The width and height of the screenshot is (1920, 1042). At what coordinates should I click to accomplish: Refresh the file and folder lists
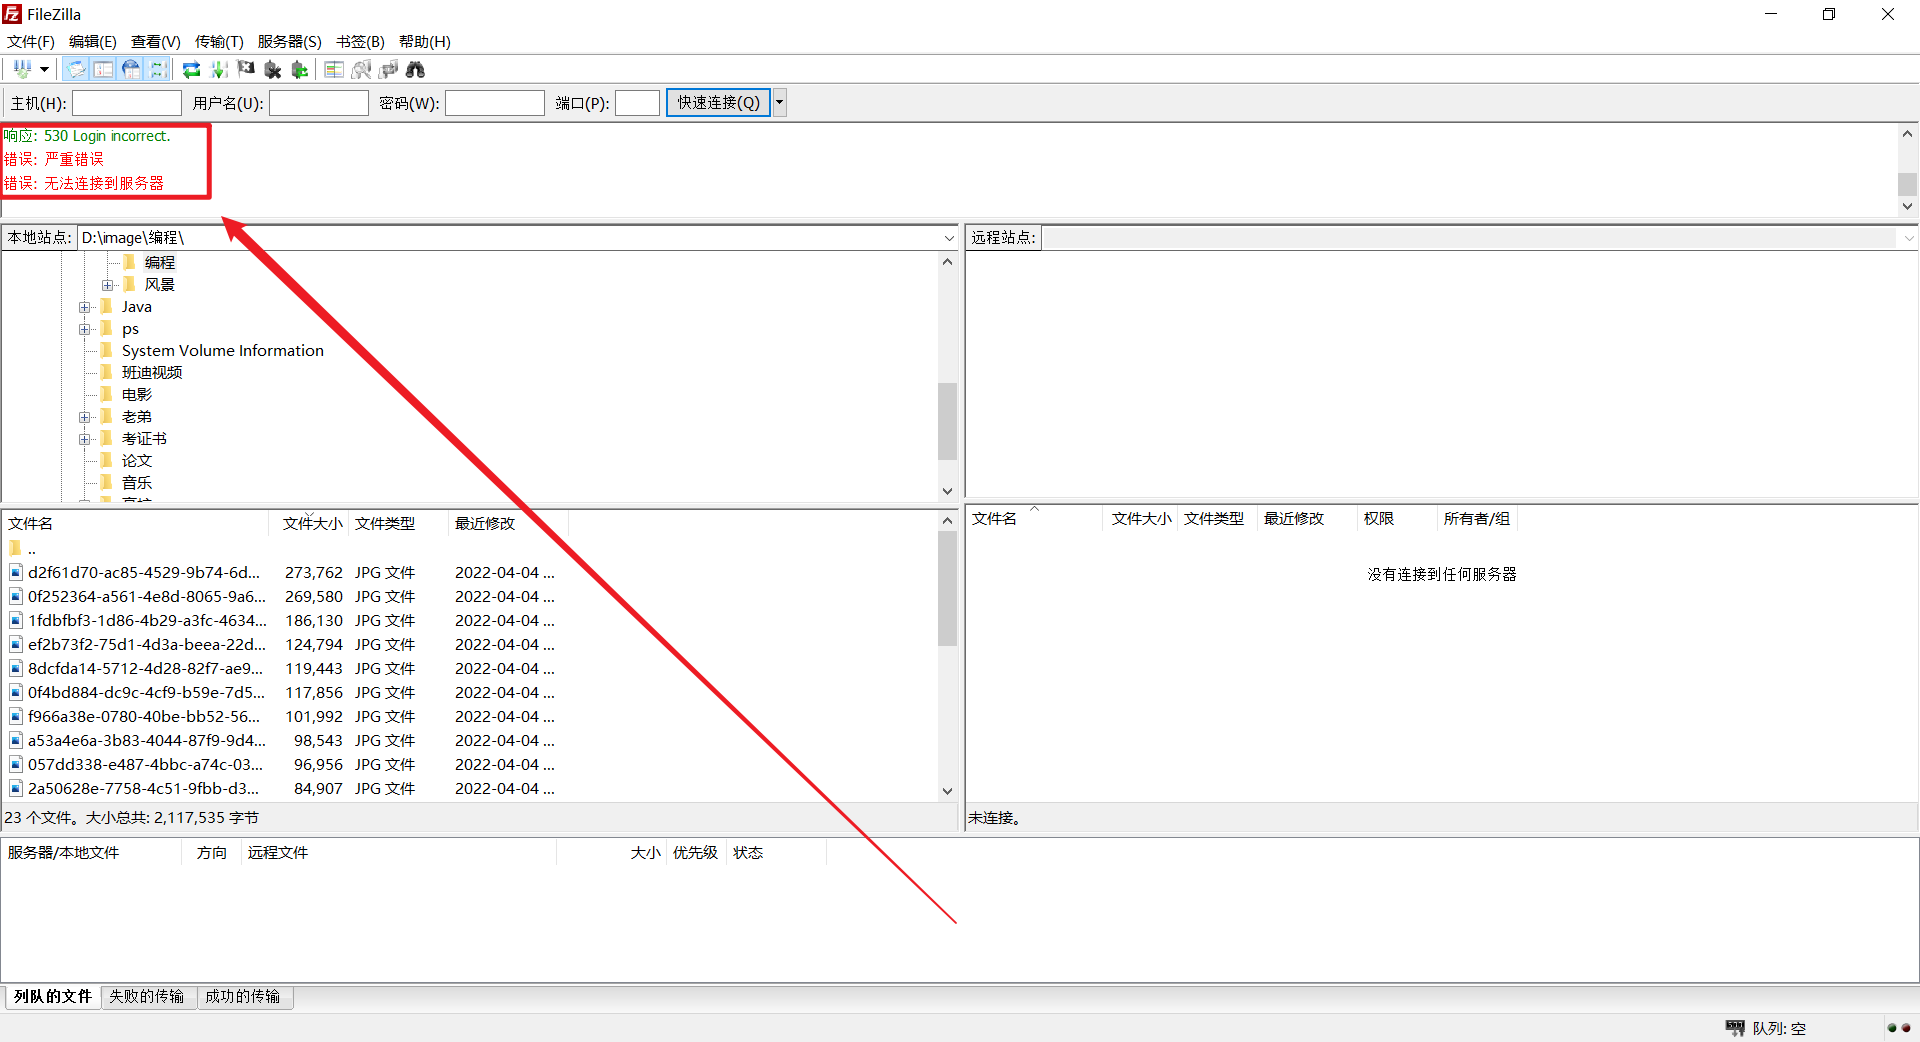click(x=191, y=69)
